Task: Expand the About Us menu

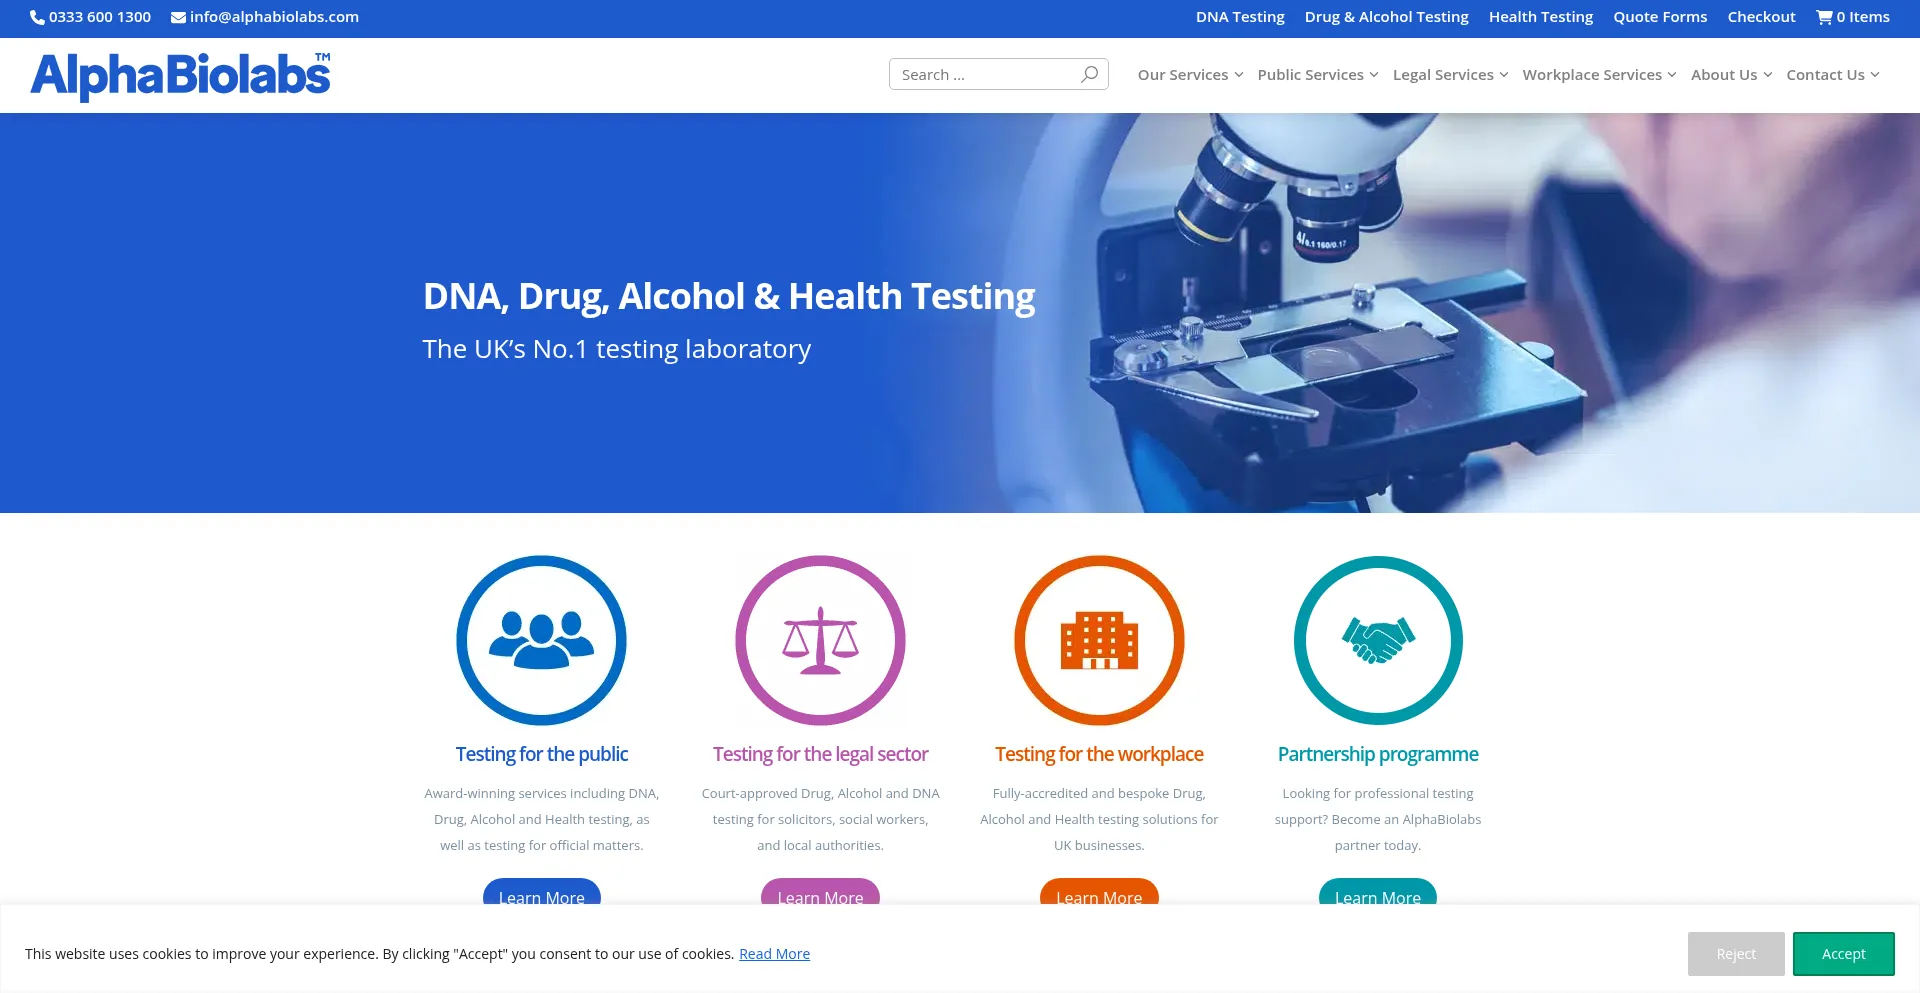Action: [x=1731, y=75]
